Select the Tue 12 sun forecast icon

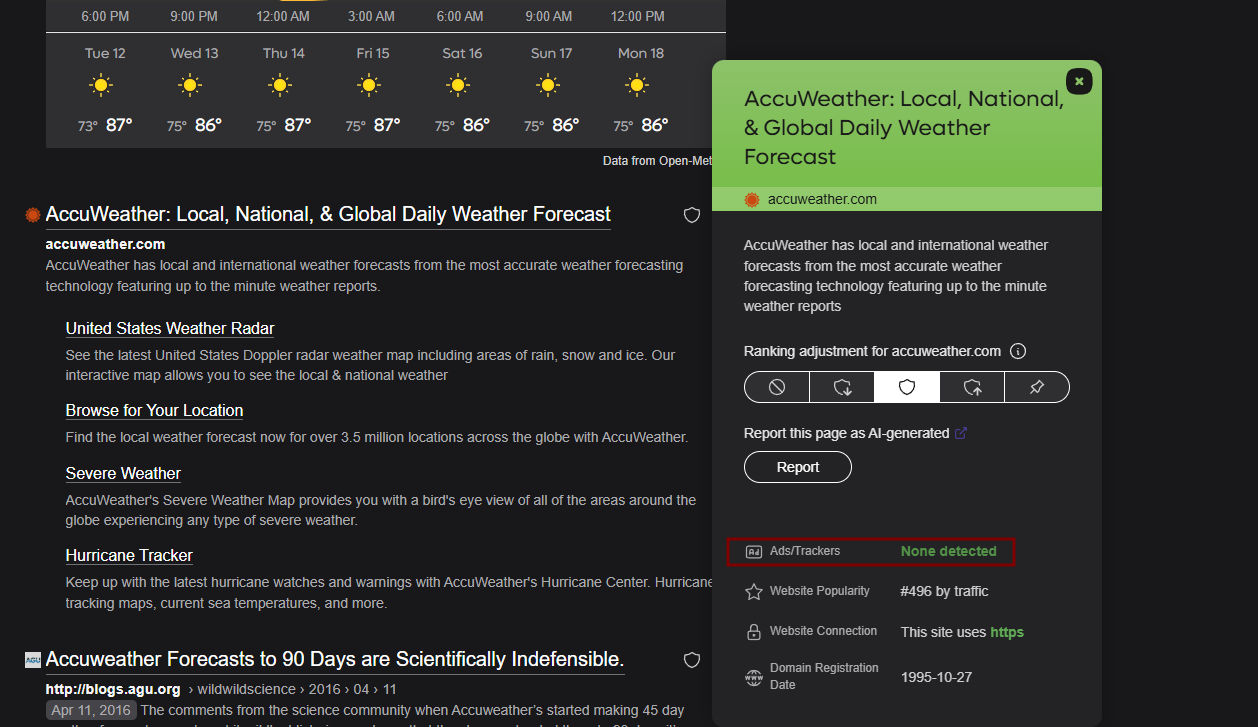100,85
